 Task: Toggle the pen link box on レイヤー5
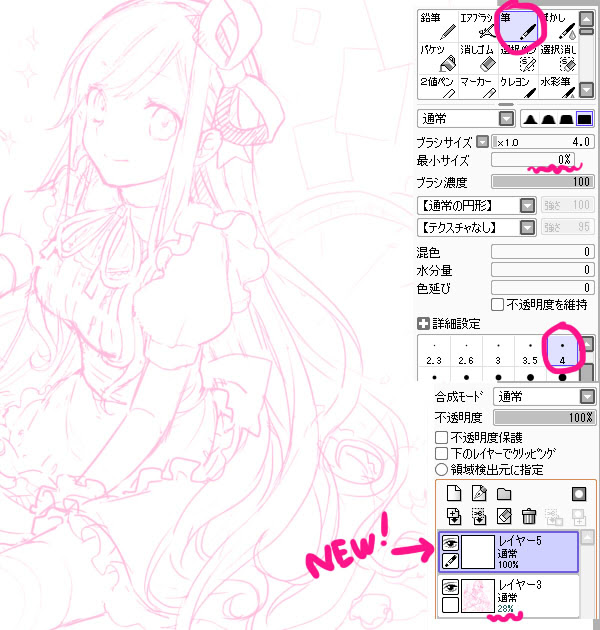451,560
